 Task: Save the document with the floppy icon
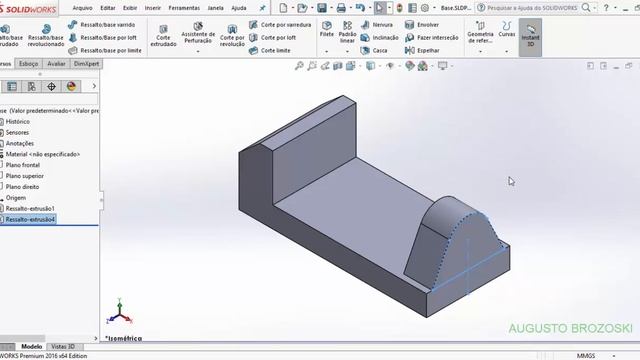tap(322, 7)
